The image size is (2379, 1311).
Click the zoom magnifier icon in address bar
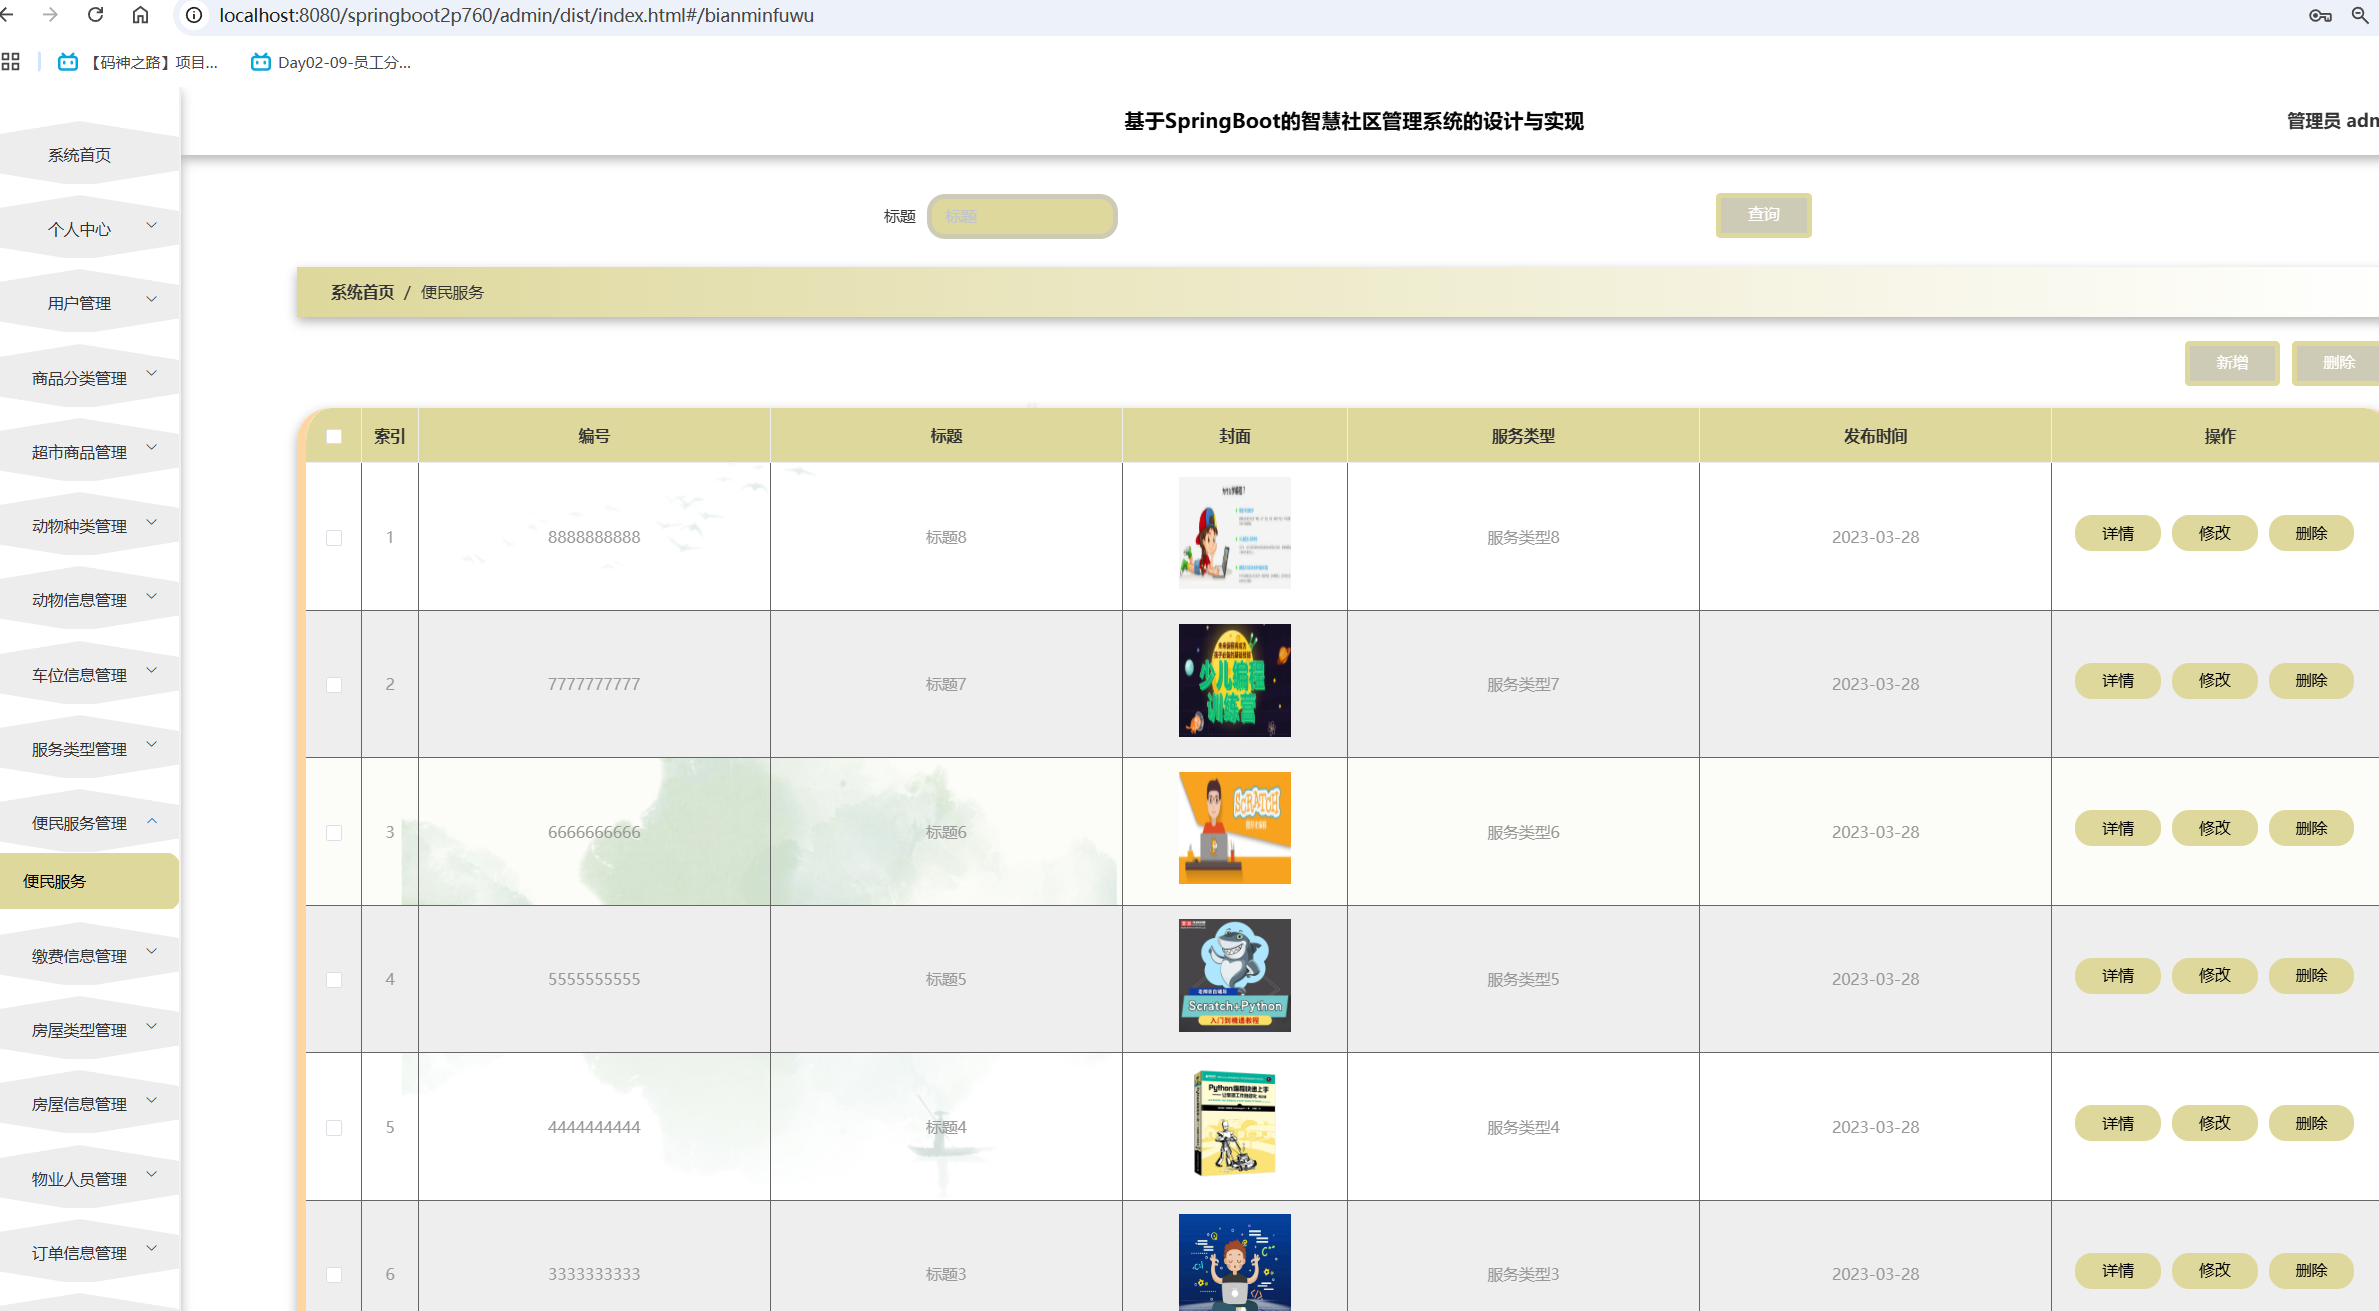coord(2360,15)
